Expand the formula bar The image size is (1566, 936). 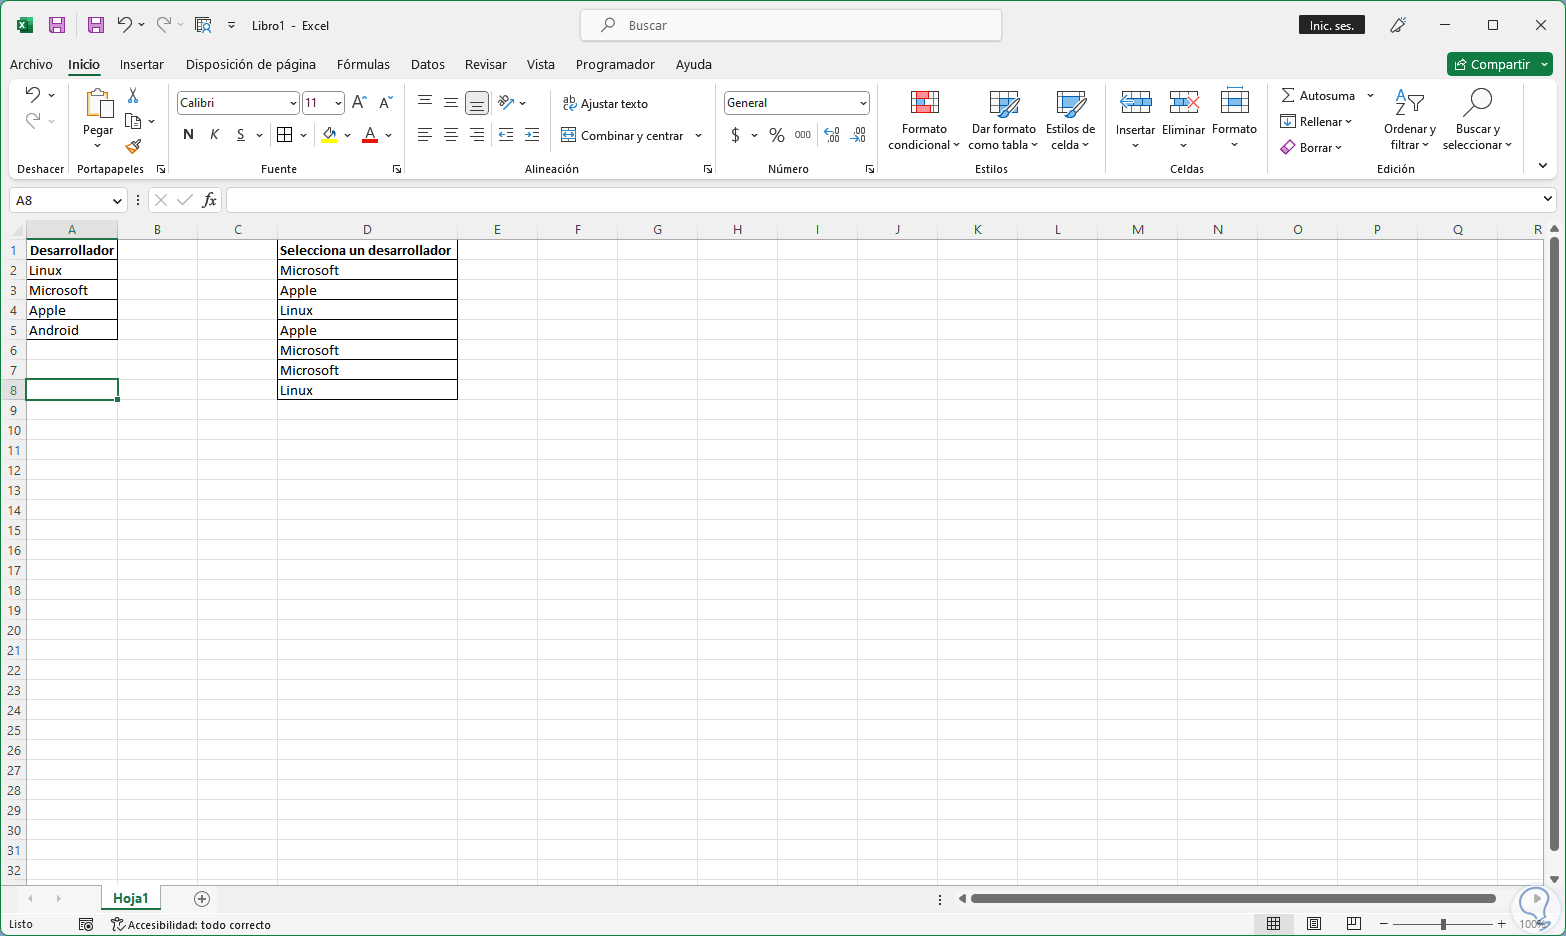click(1547, 200)
